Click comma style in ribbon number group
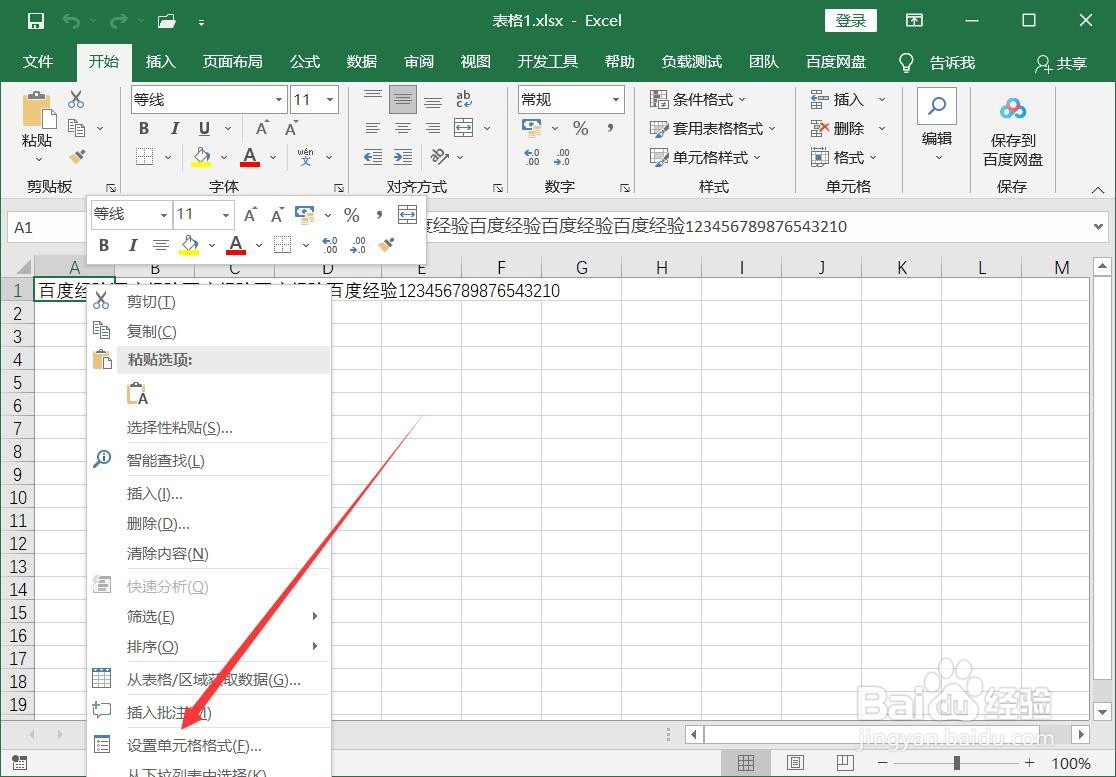The image size is (1116, 777). point(611,128)
